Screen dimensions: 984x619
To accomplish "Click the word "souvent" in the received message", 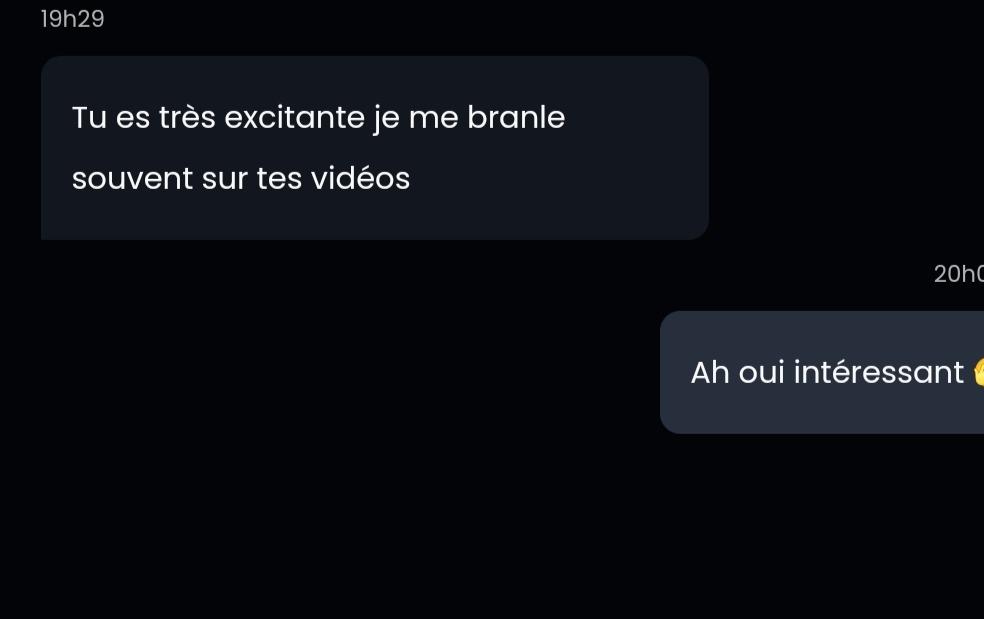I will pyautogui.click(x=132, y=179).
